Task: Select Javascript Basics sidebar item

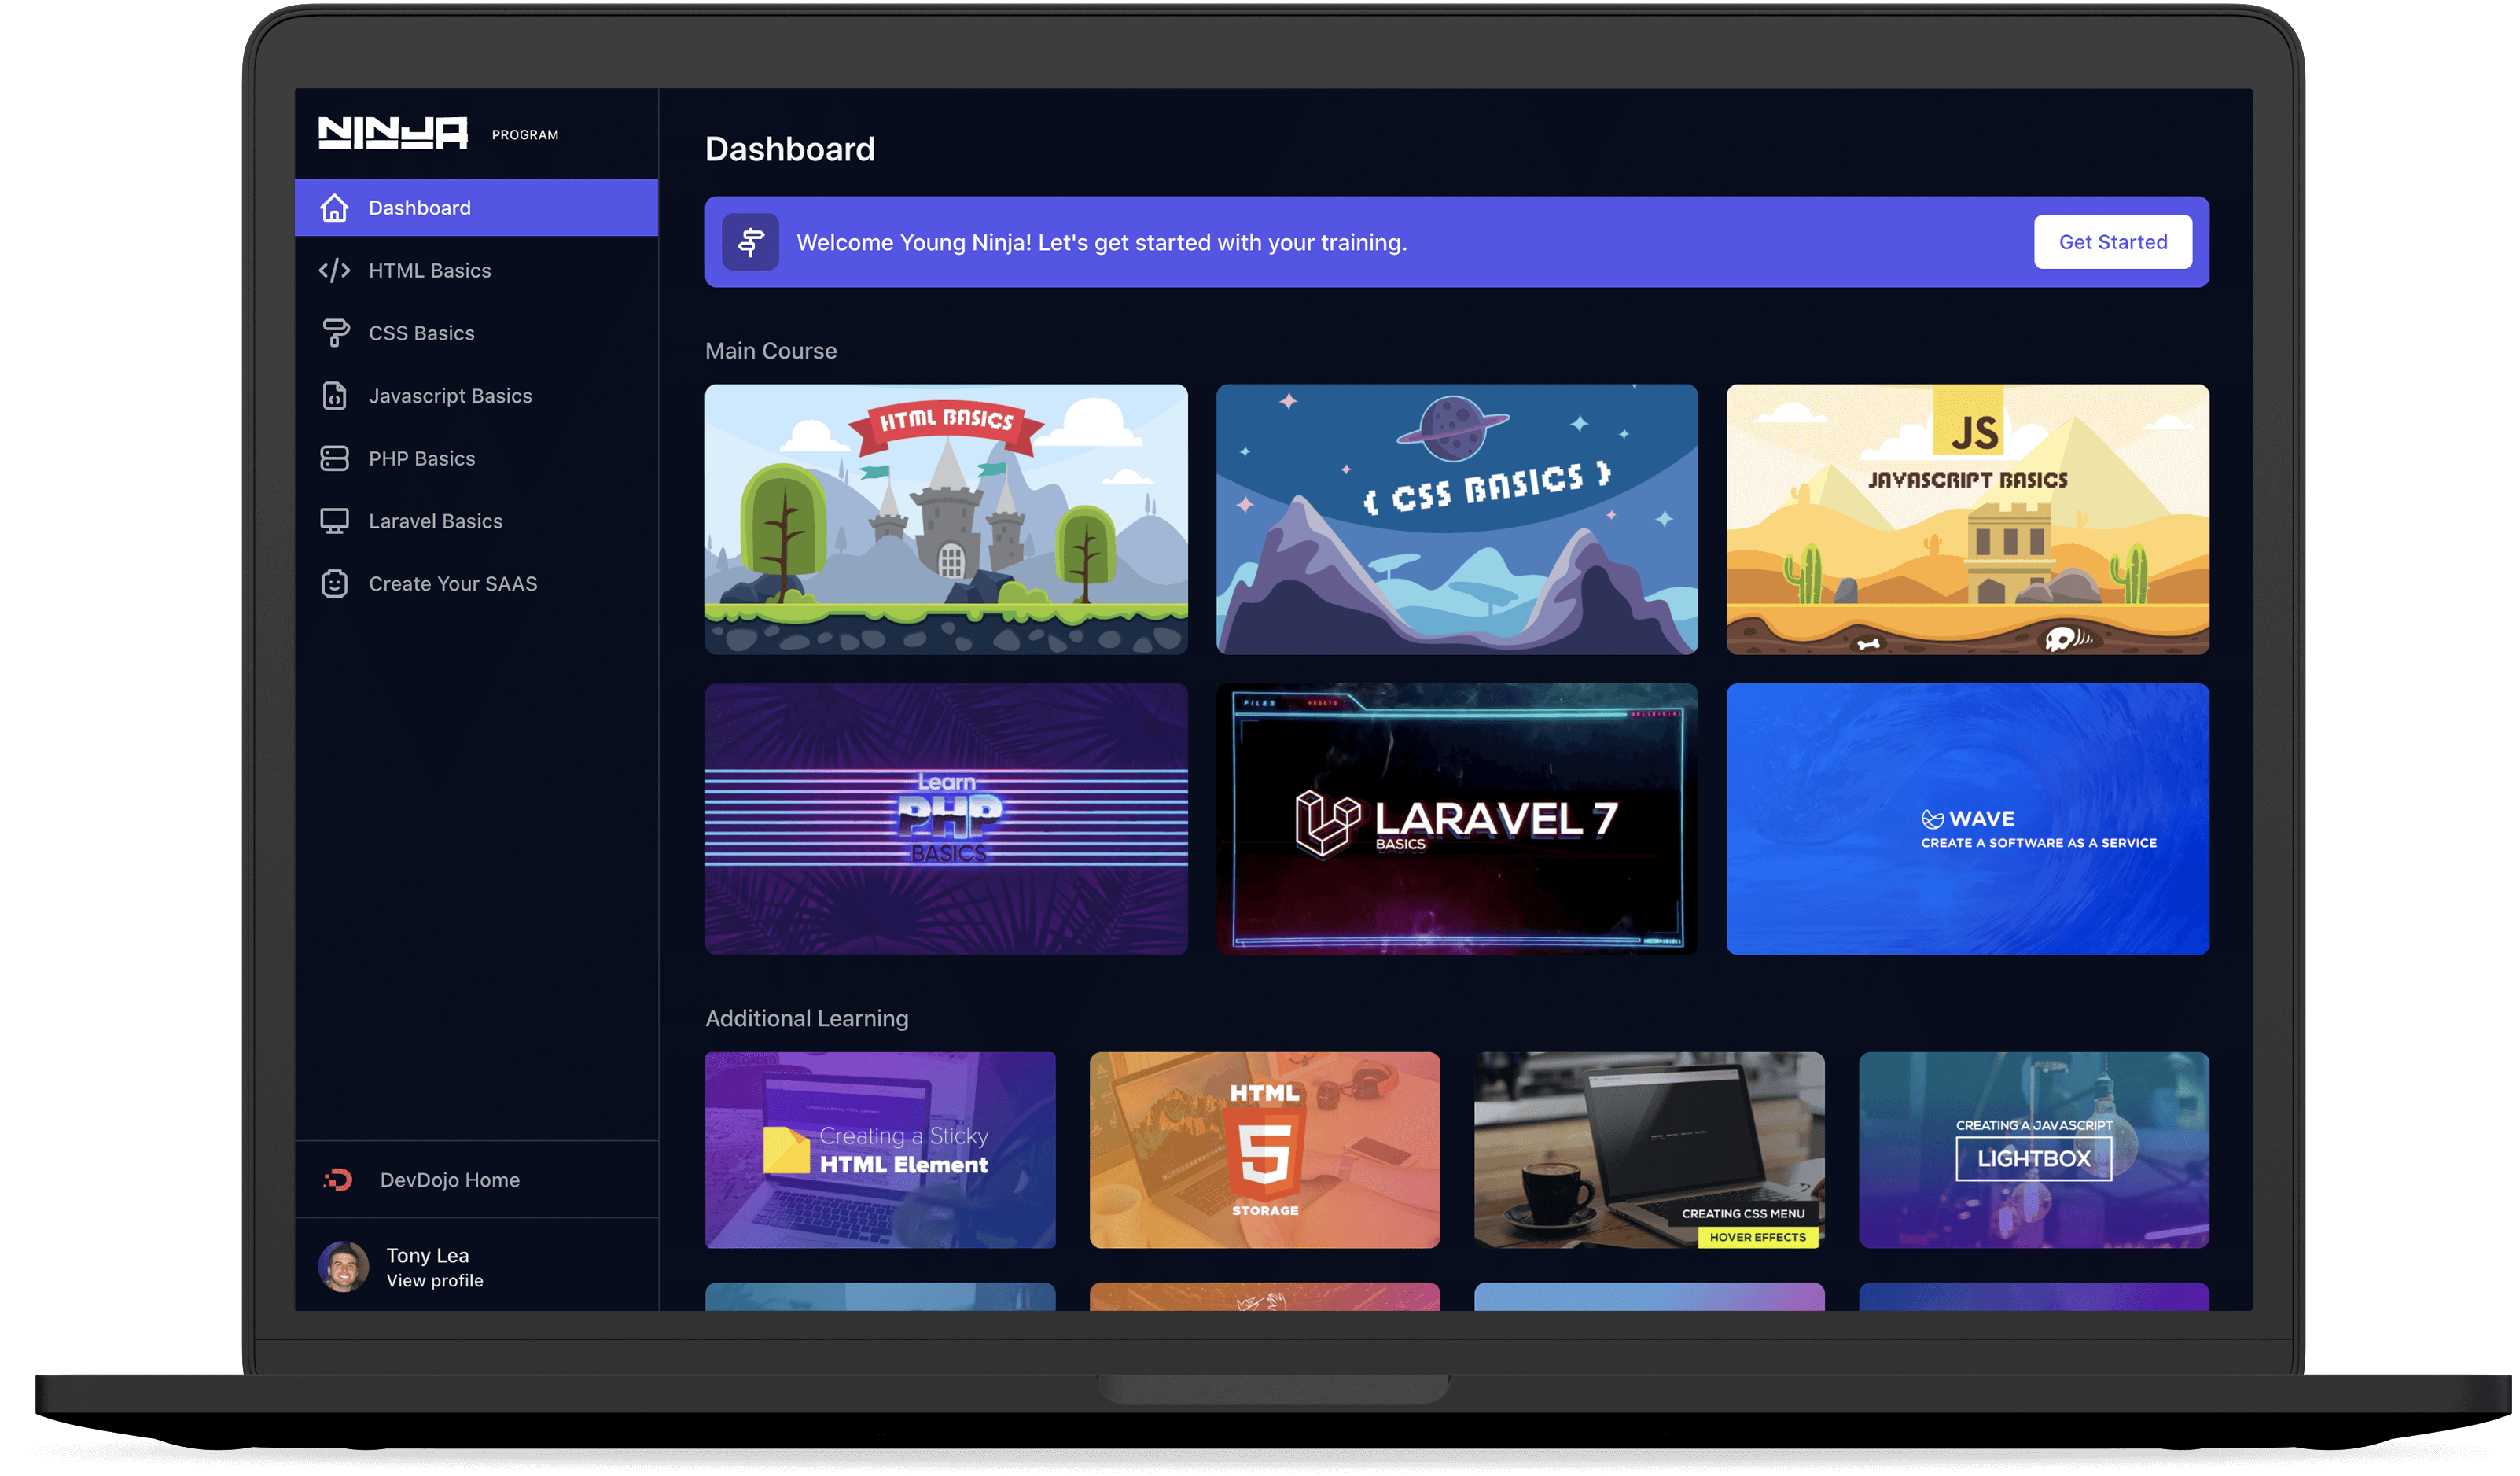Action: coord(476,396)
